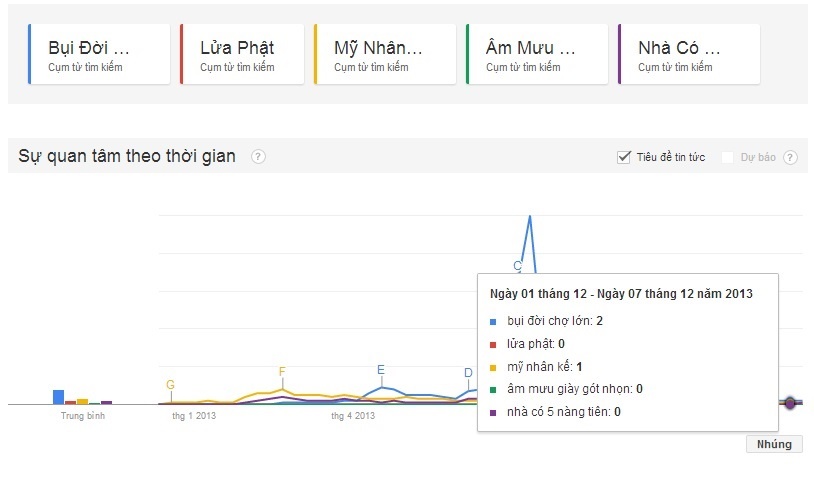Click the blue 'bụi đời chợ lớn' legend swatch
The height and width of the screenshot is (478, 814).
tap(493, 321)
